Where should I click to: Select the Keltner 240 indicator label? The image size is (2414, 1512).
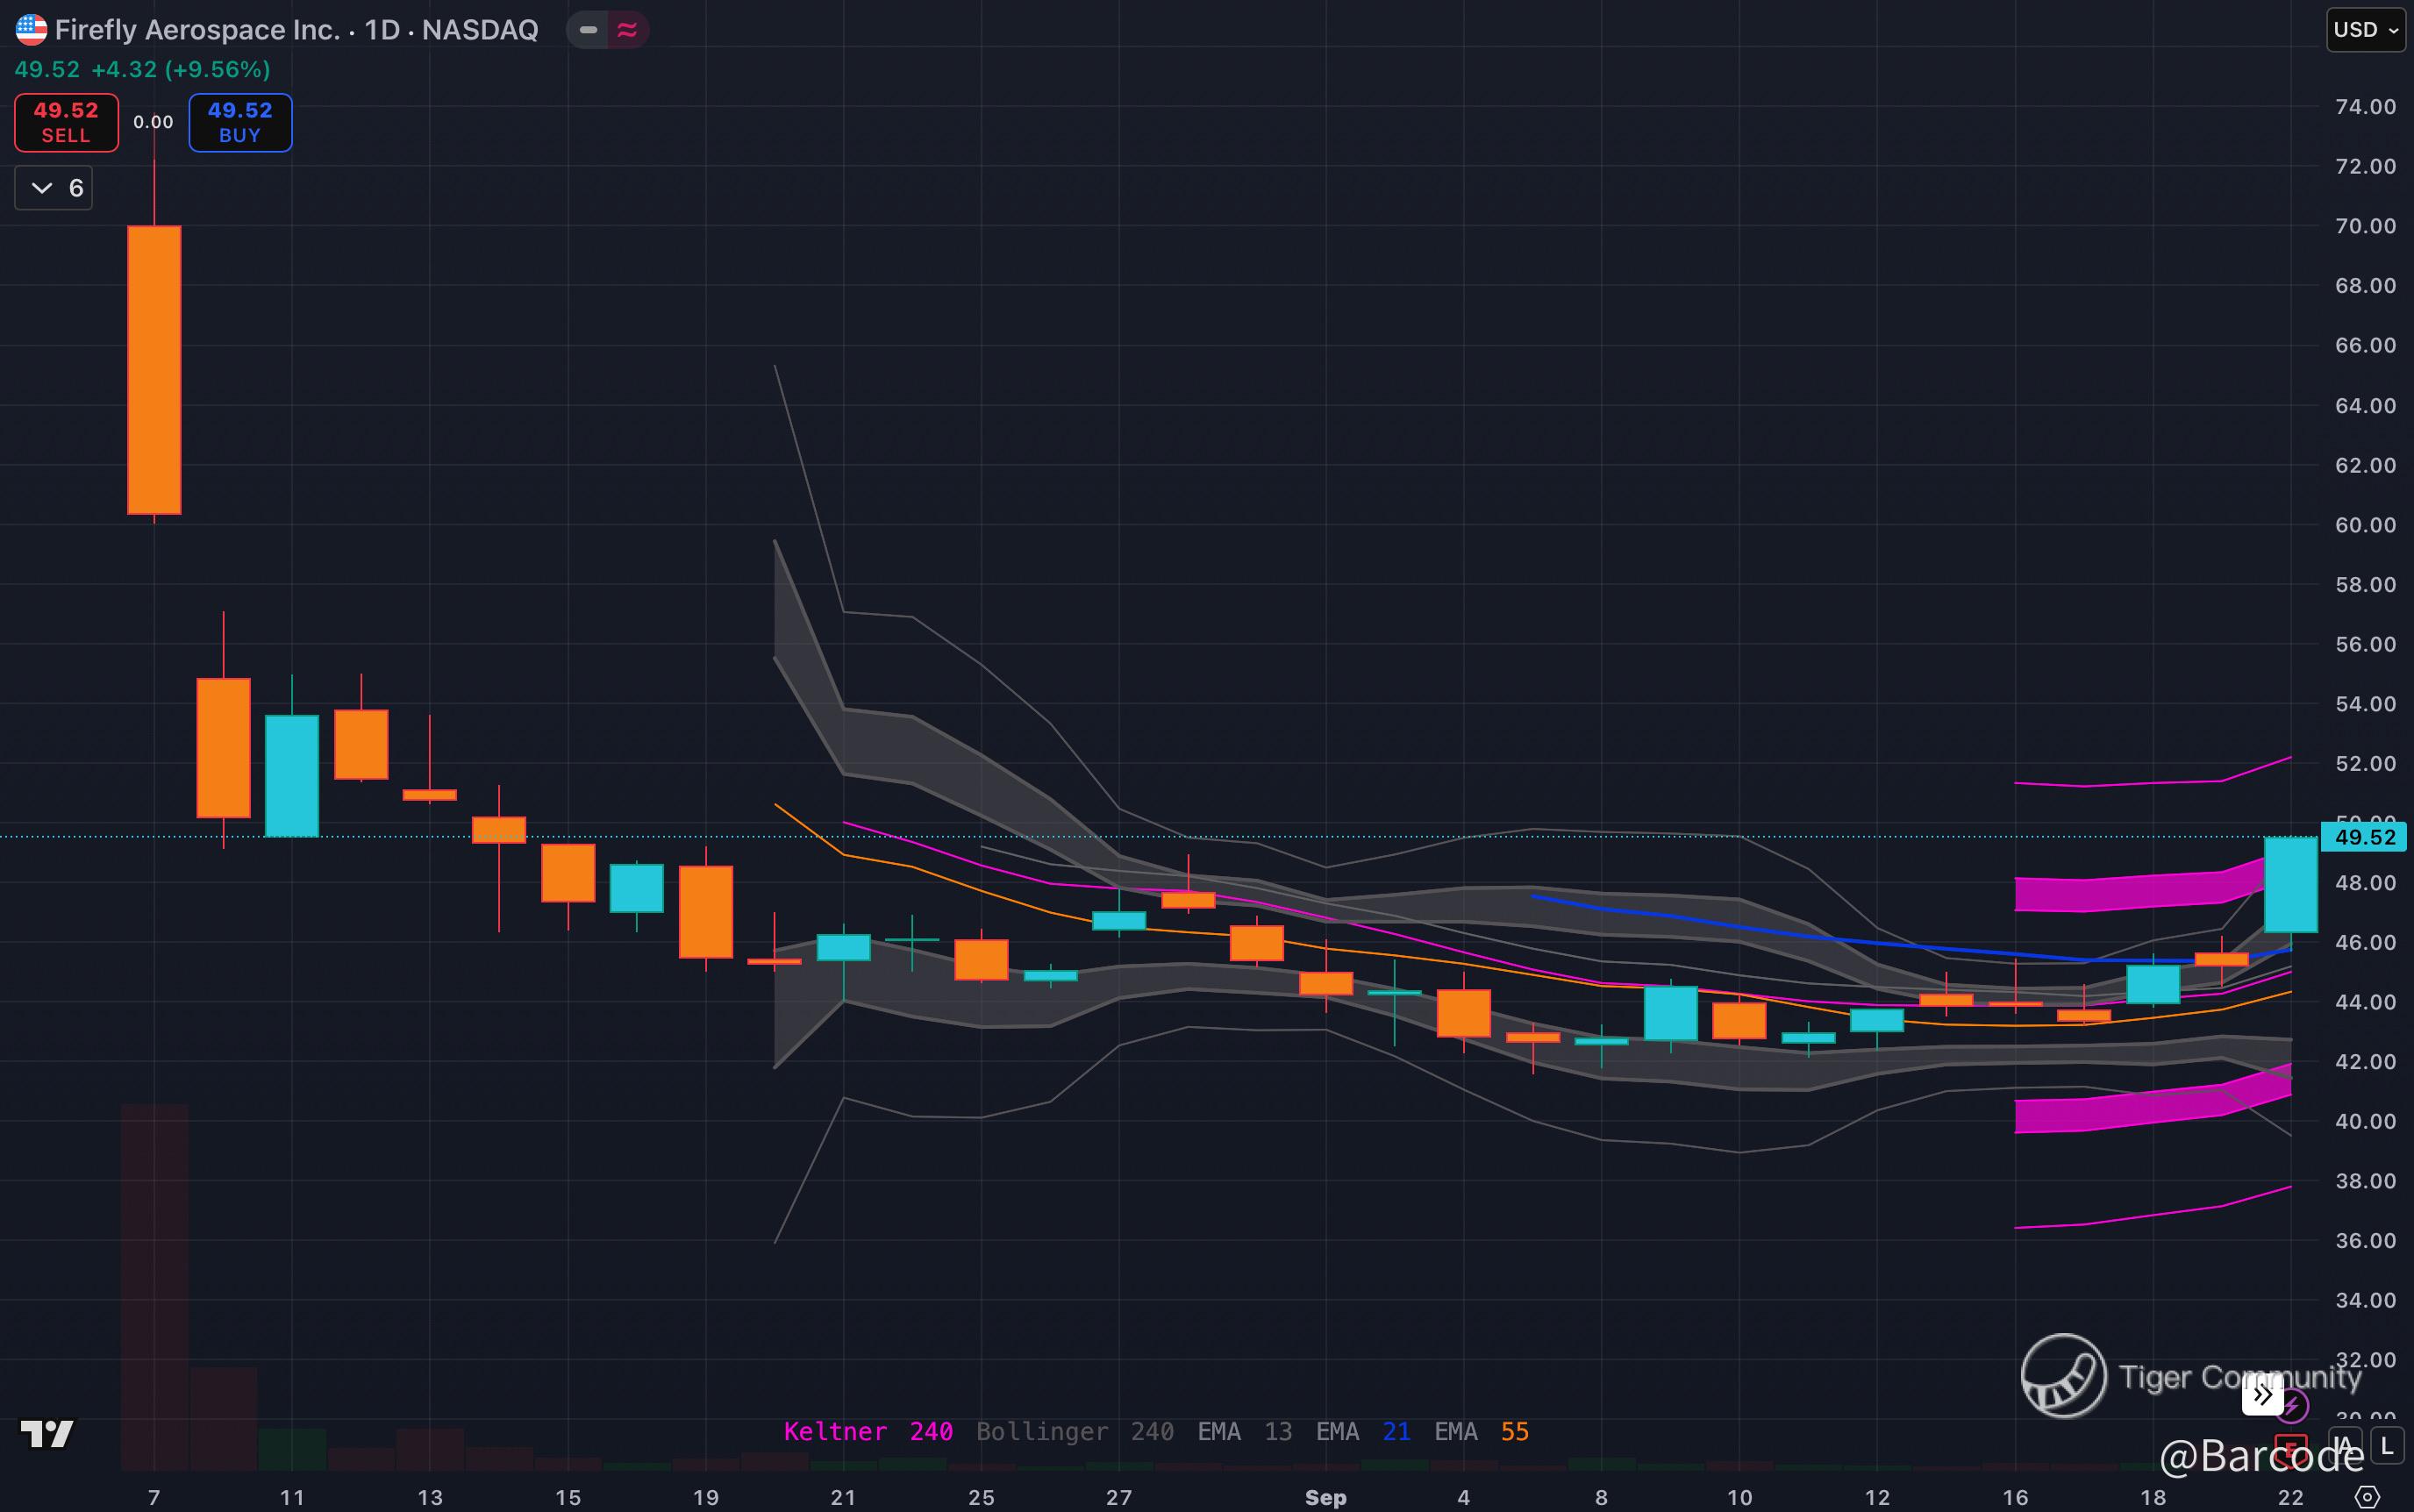tap(867, 1431)
